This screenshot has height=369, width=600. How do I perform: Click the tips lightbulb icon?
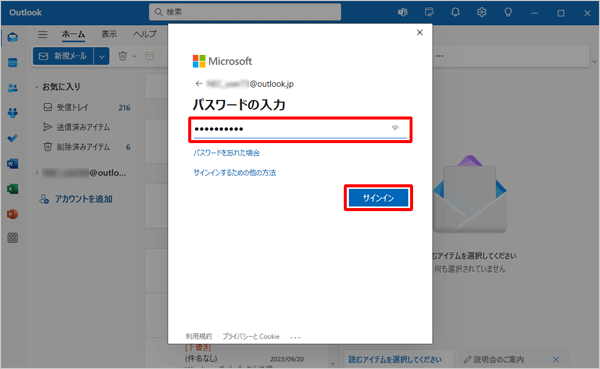pyautogui.click(x=508, y=12)
